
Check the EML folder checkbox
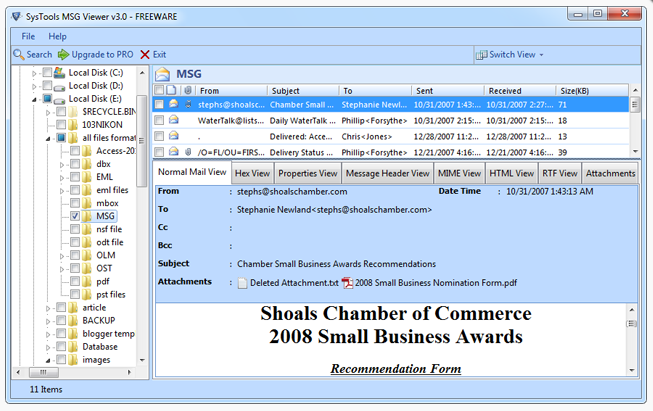coord(75,177)
